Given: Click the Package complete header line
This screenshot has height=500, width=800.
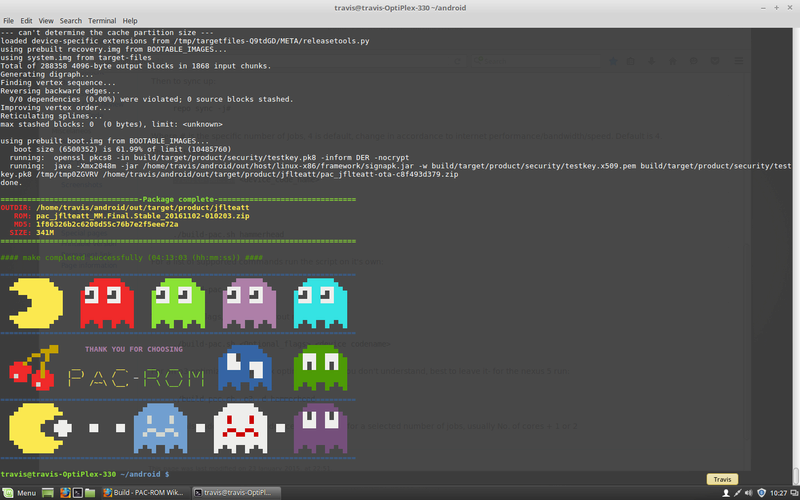Looking at the screenshot, I should pyautogui.click(x=178, y=199).
